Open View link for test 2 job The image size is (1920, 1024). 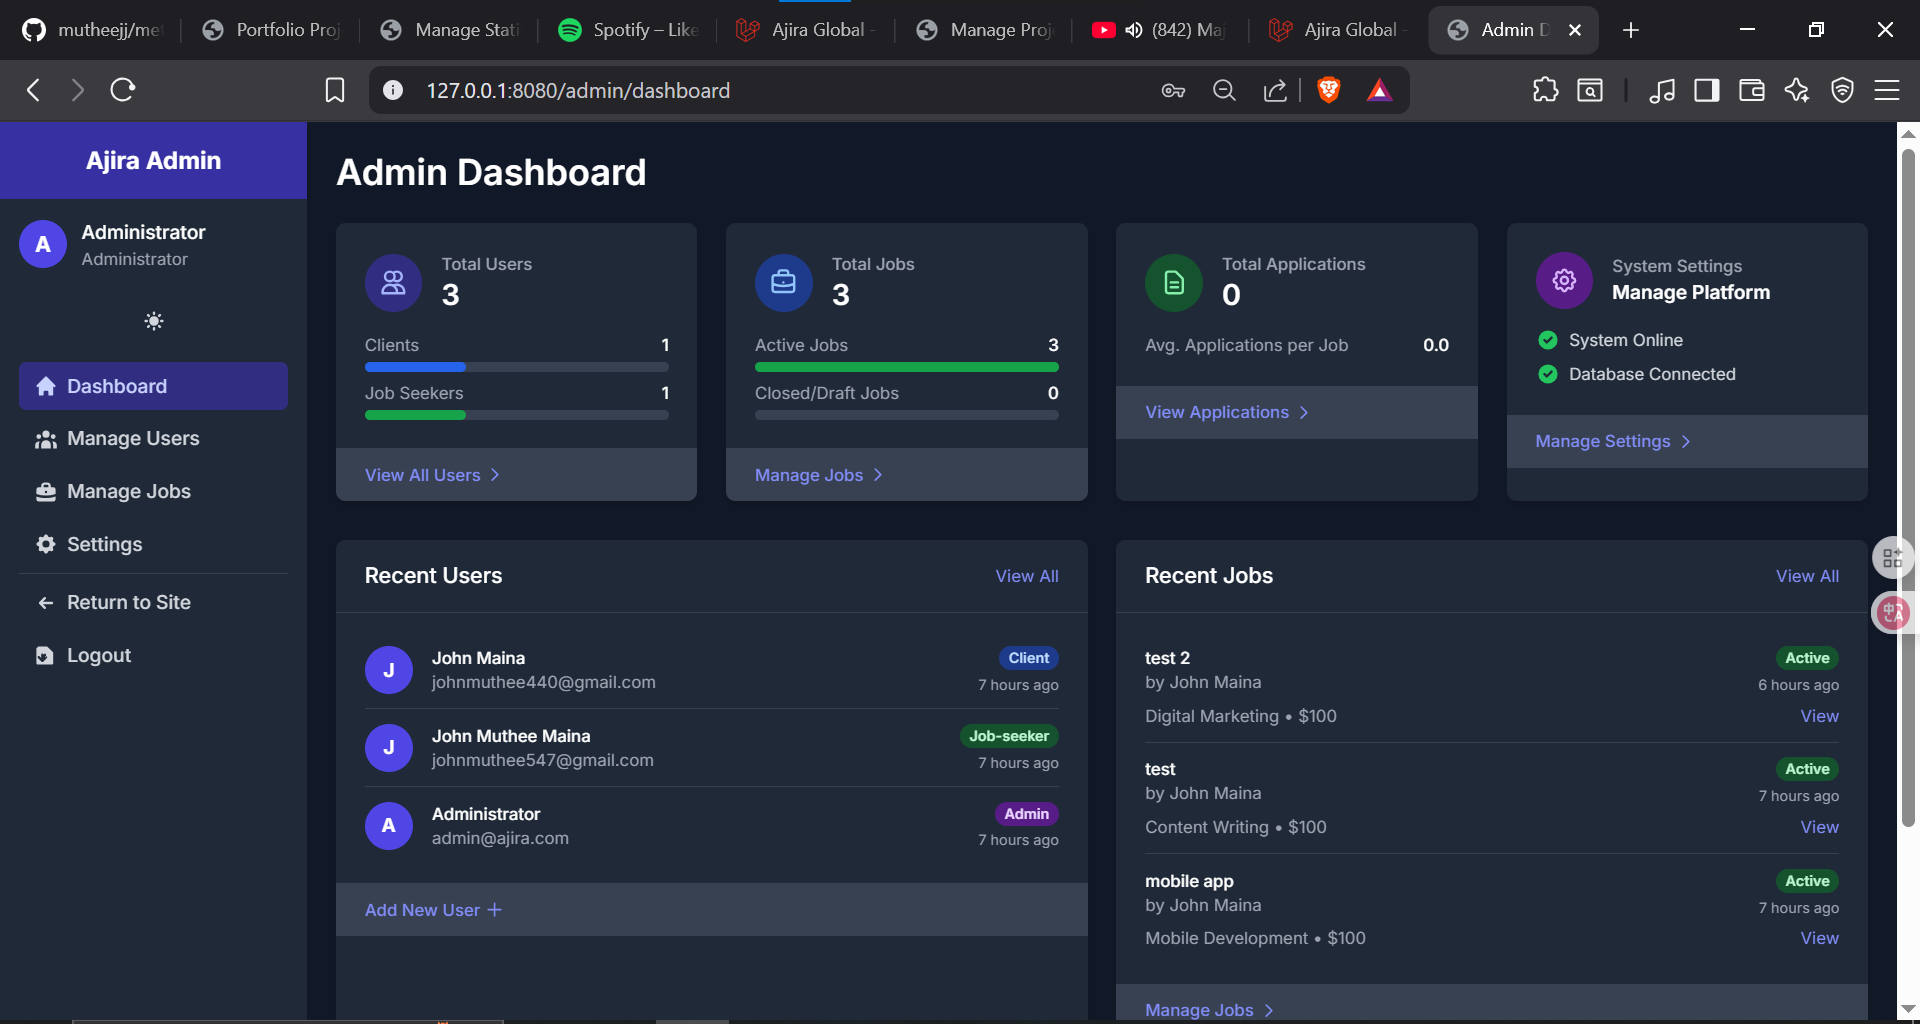pos(1819,716)
